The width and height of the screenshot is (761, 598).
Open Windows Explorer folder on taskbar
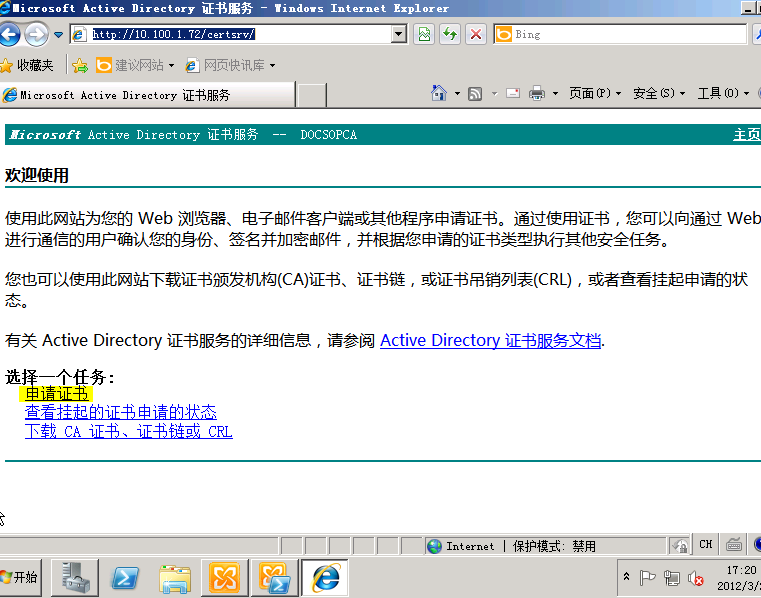[175, 578]
